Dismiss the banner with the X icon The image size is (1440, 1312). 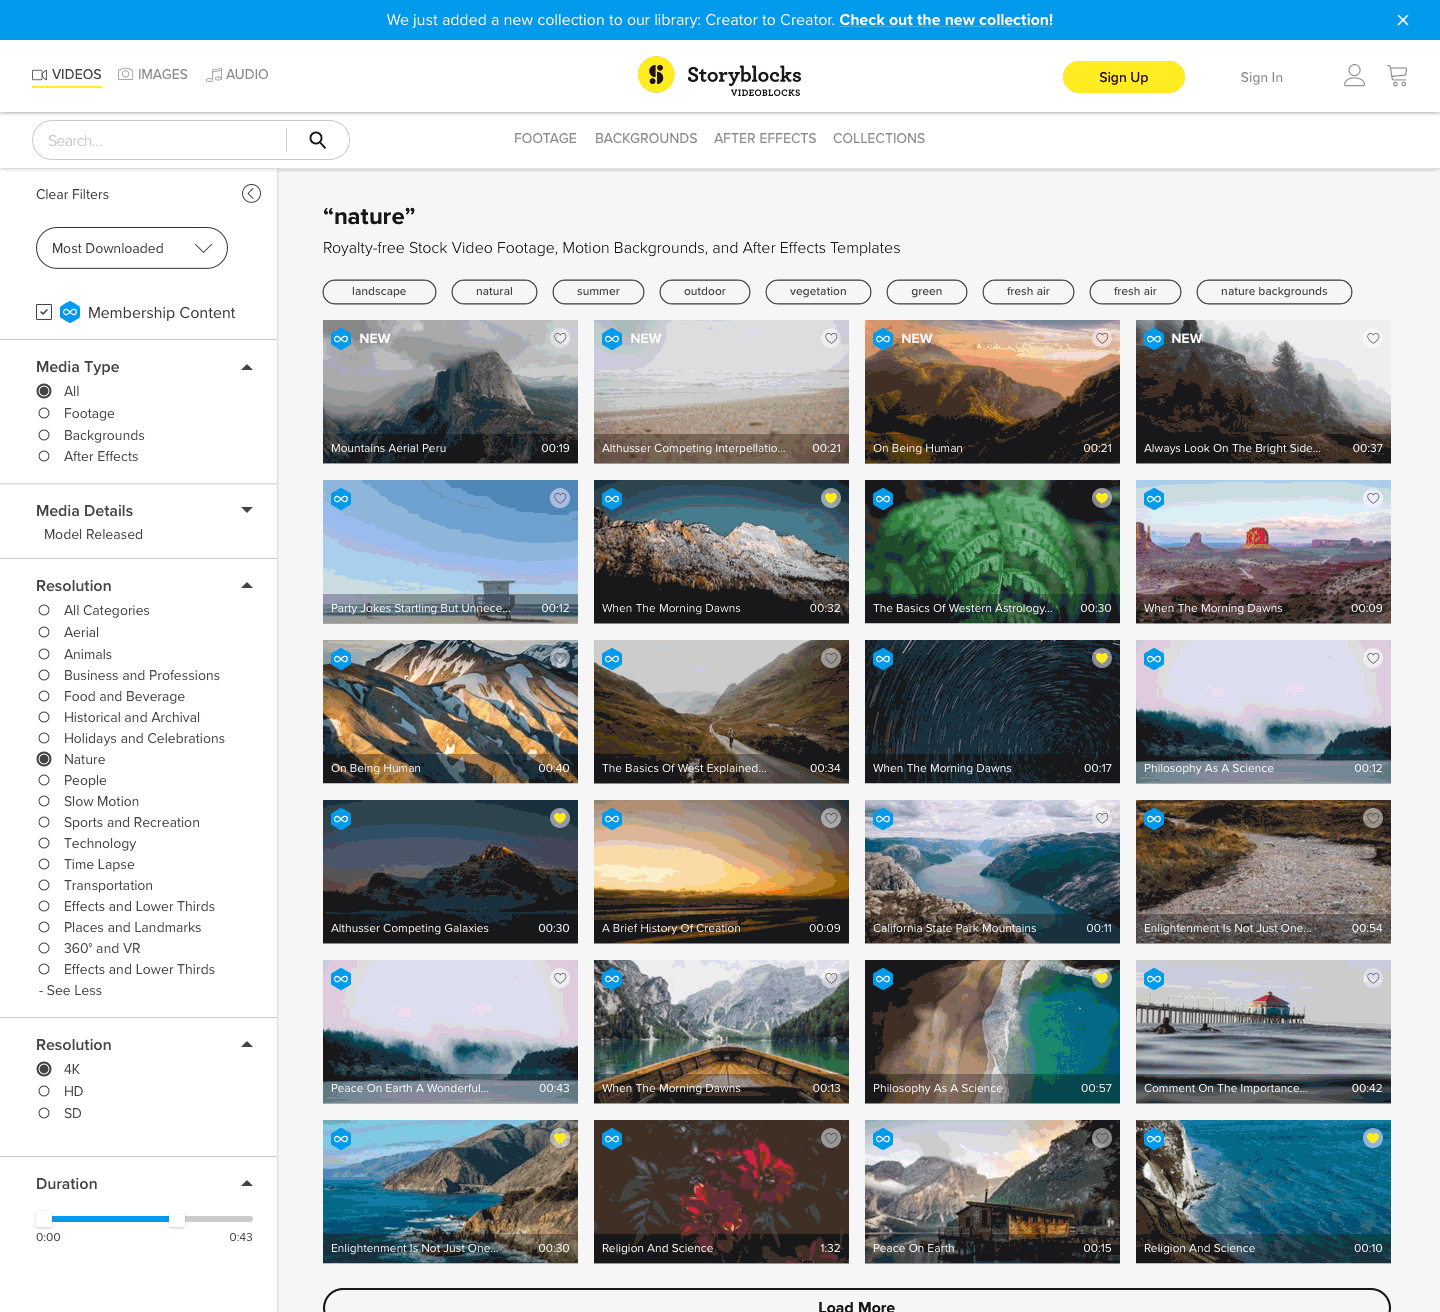tap(1403, 20)
